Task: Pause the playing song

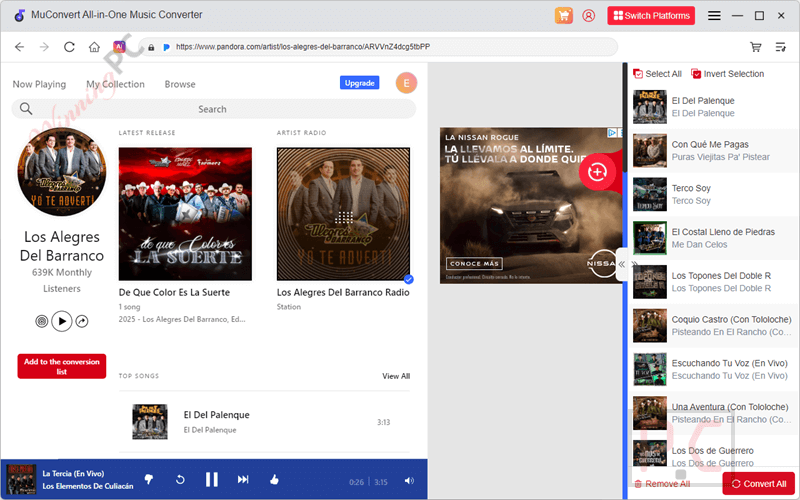Action: 212,480
